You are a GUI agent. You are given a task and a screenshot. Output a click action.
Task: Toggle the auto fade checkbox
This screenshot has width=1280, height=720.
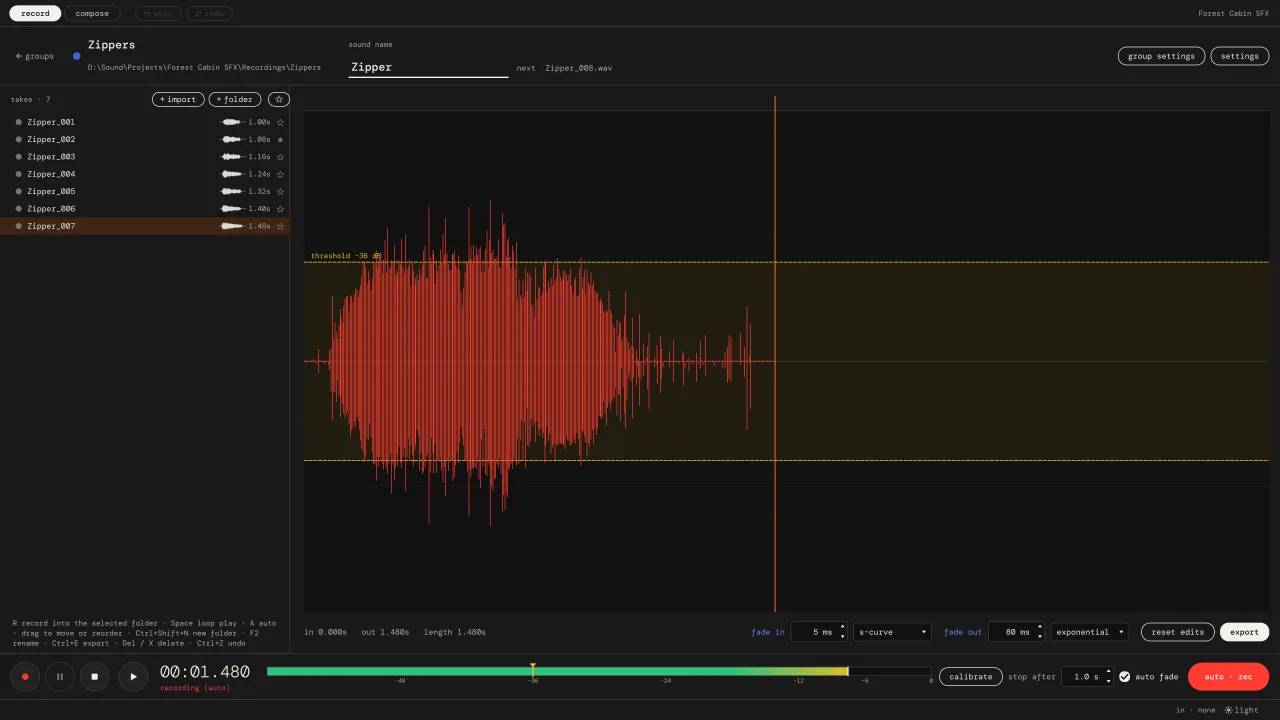pyautogui.click(x=1124, y=677)
